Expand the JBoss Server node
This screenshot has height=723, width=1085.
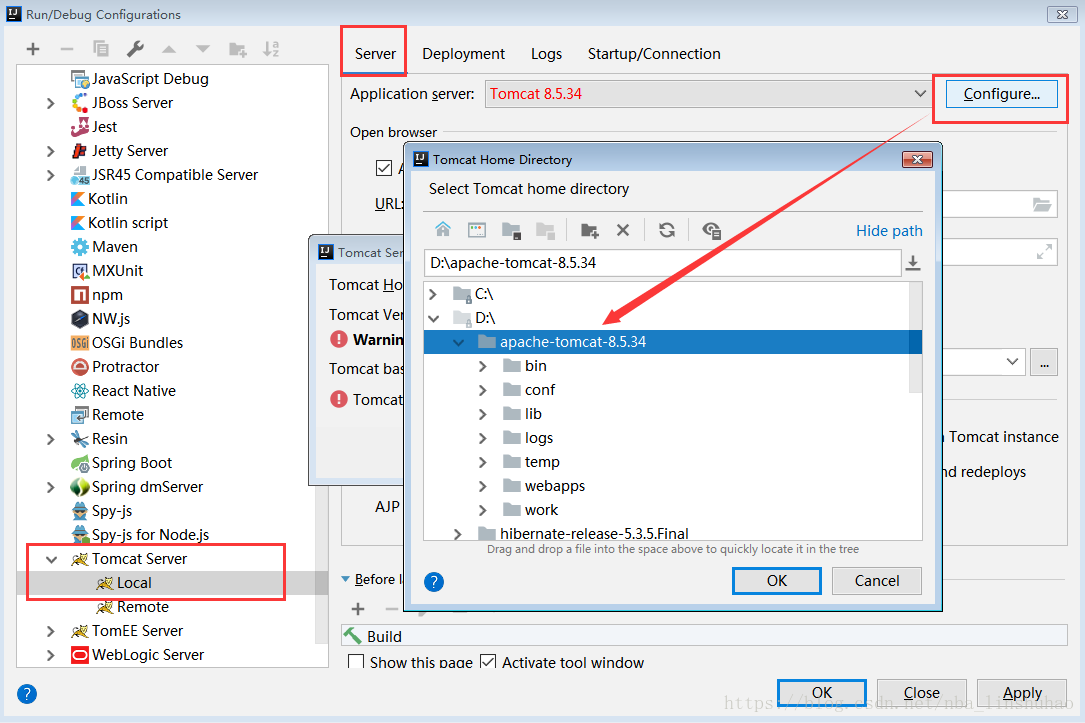pyautogui.click(x=51, y=103)
